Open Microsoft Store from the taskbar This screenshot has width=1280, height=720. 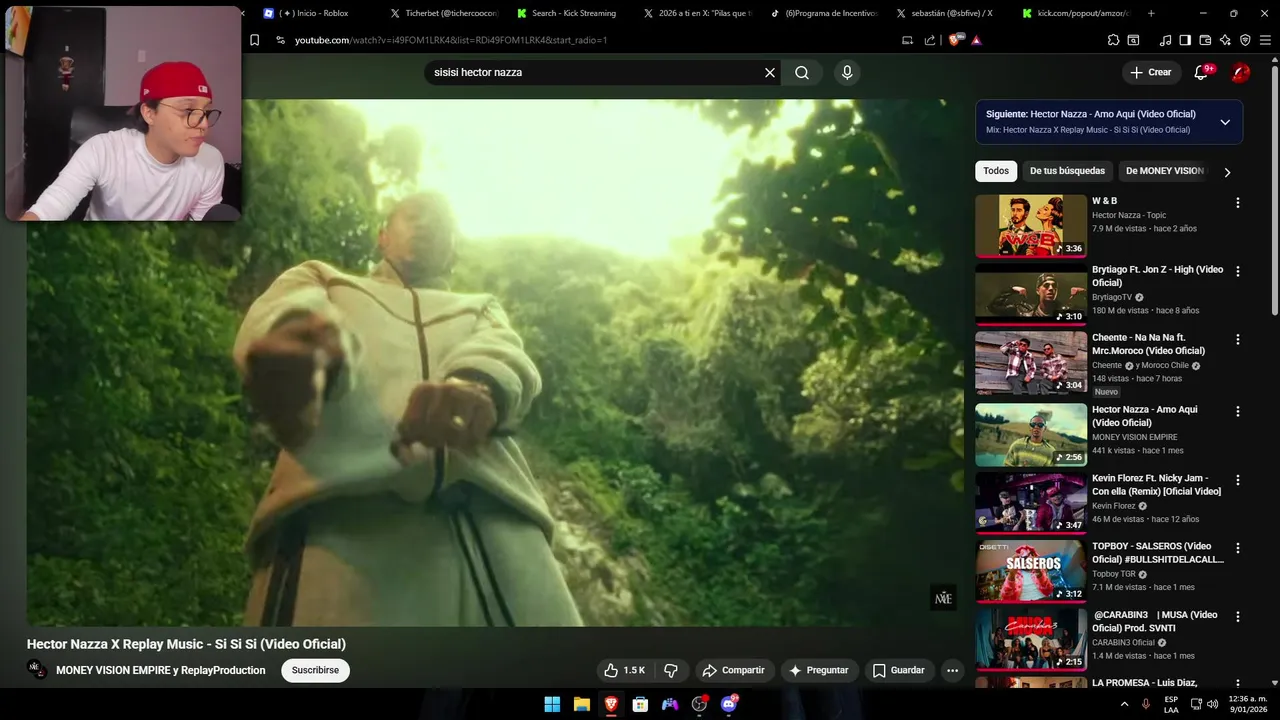pyautogui.click(x=640, y=704)
